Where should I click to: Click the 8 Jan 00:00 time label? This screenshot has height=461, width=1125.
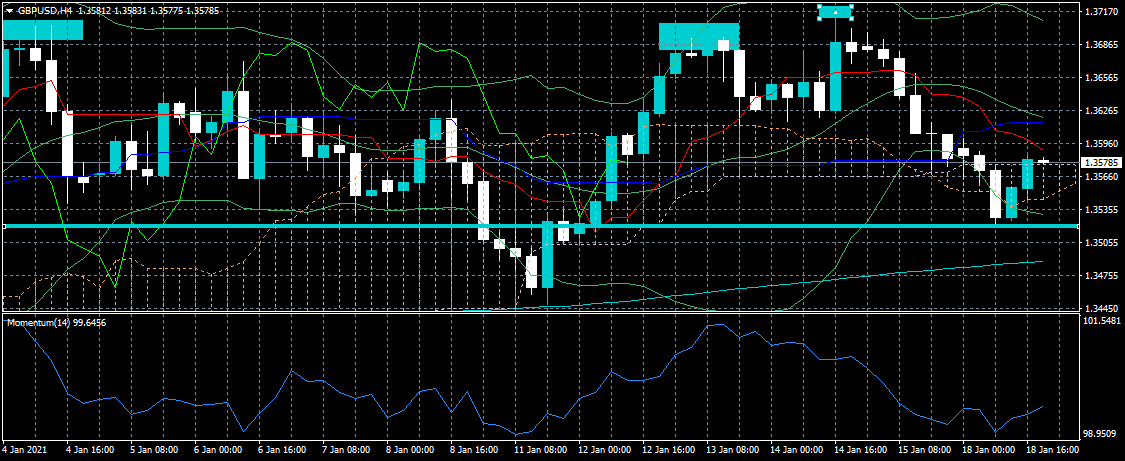411,450
